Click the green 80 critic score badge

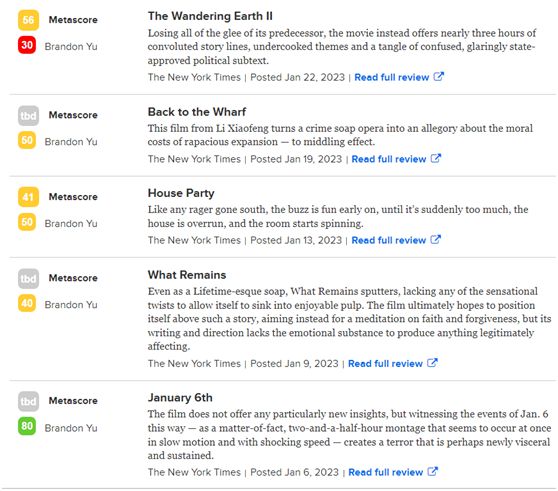click(x=27, y=426)
